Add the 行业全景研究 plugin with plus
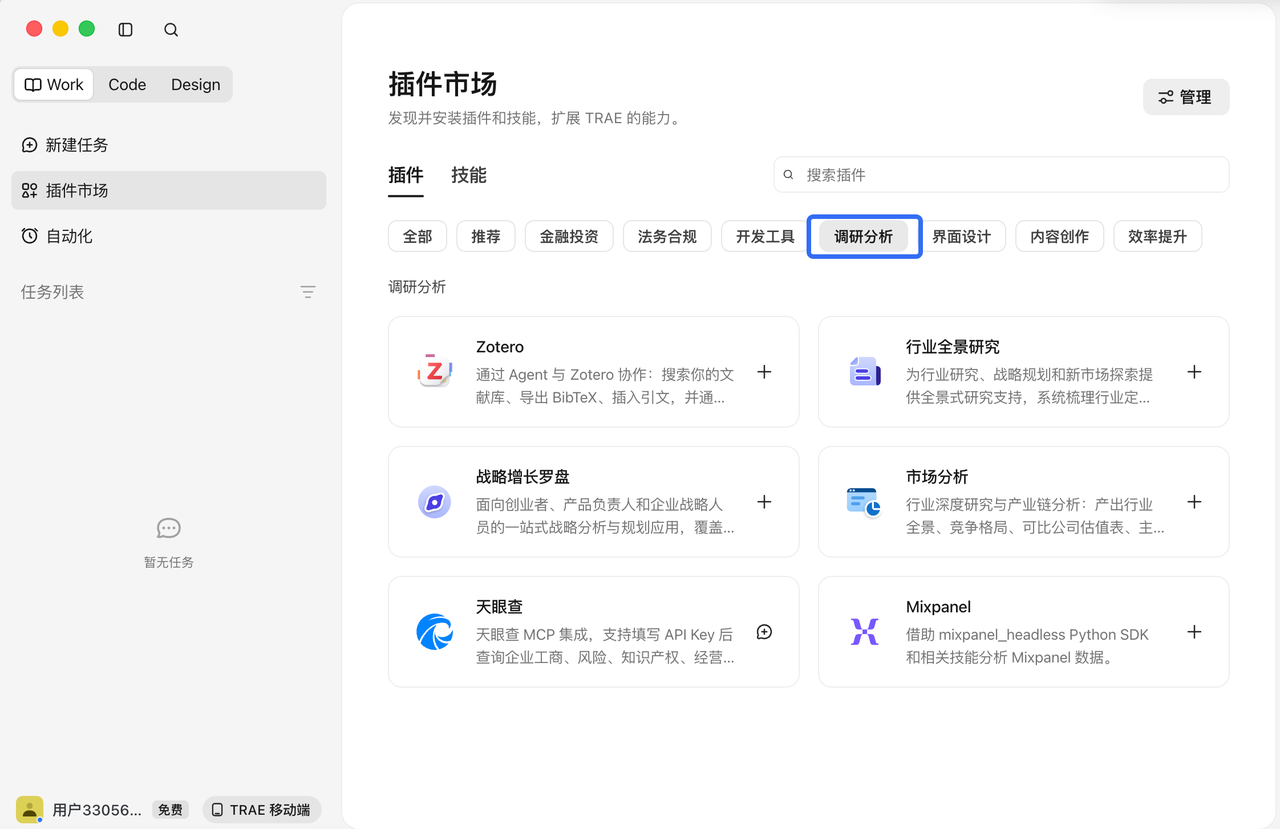The height and width of the screenshot is (829, 1280). click(1194, 372)
